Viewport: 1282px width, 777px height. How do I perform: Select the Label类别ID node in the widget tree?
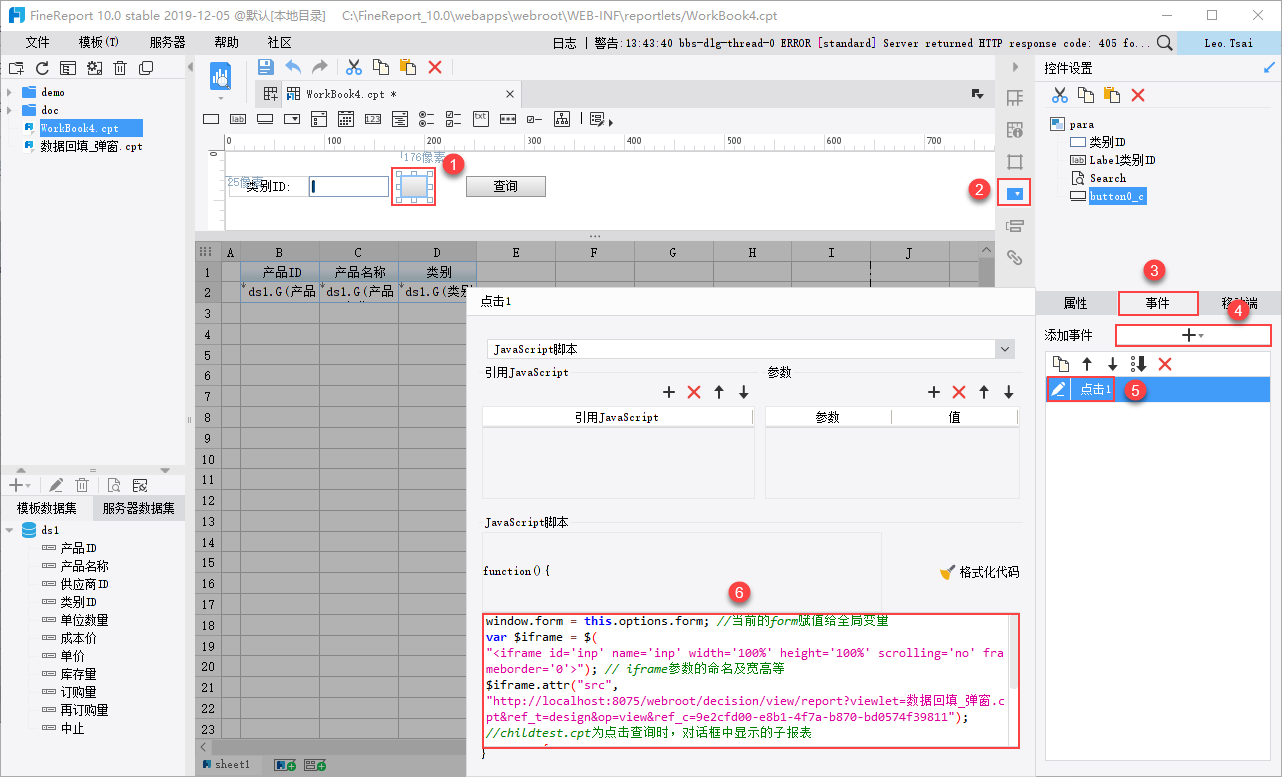1122,160
